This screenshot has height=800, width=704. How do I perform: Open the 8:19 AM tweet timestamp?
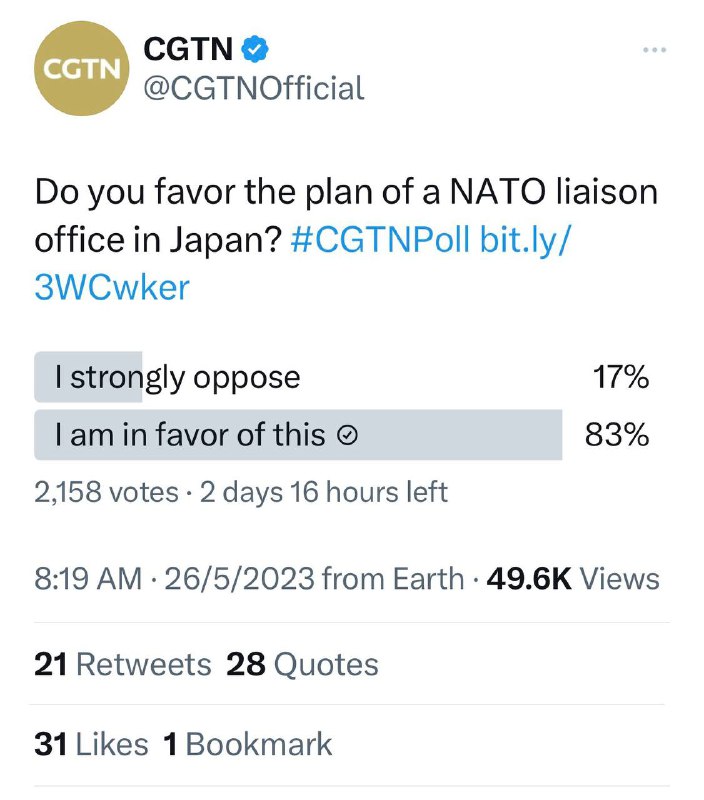pyautogui.click(x=87, y=578)
